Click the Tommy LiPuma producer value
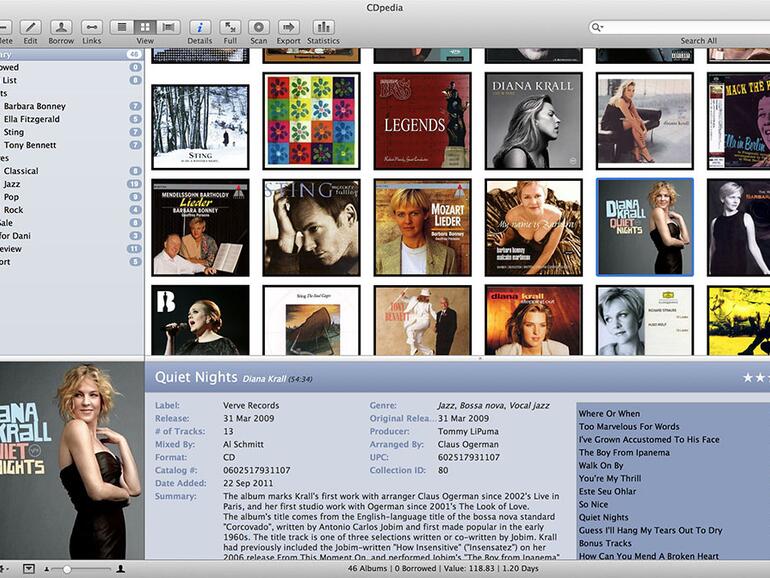Viewport: 770px width, 578px height. (x=468, y=431)
